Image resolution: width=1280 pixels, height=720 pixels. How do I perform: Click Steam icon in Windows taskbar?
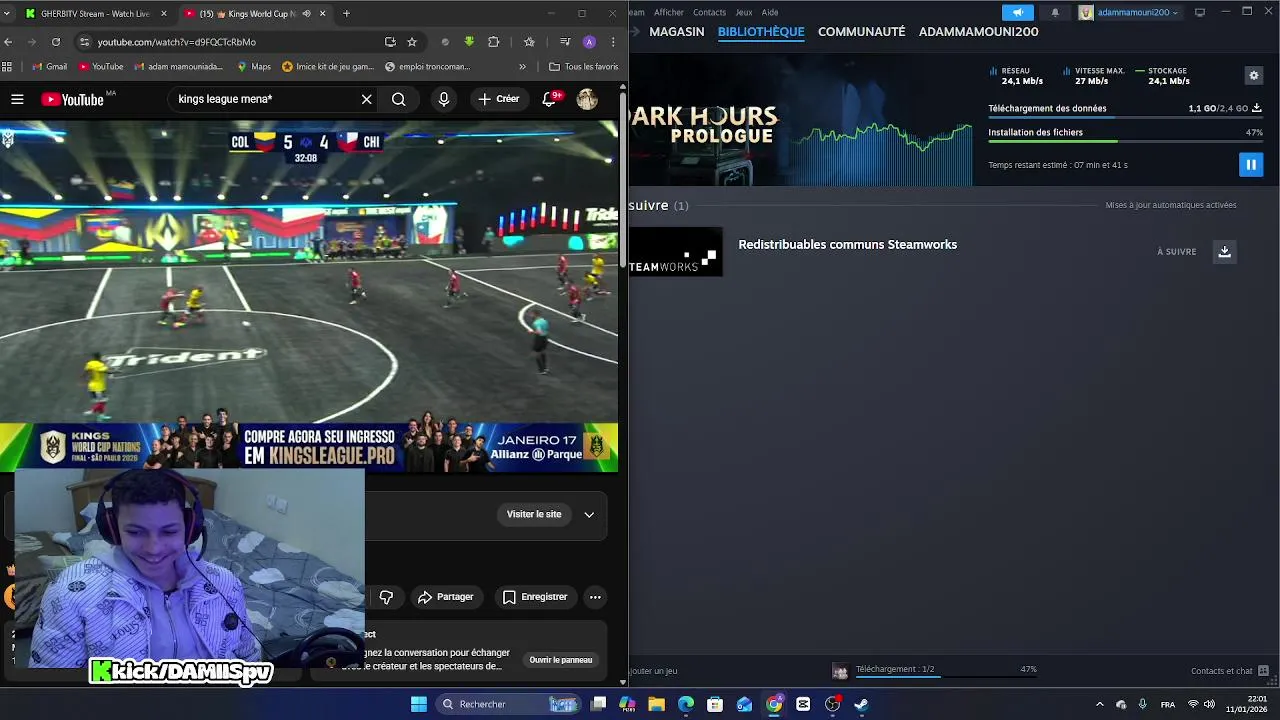pyautogui.click(x=861, y=704)
